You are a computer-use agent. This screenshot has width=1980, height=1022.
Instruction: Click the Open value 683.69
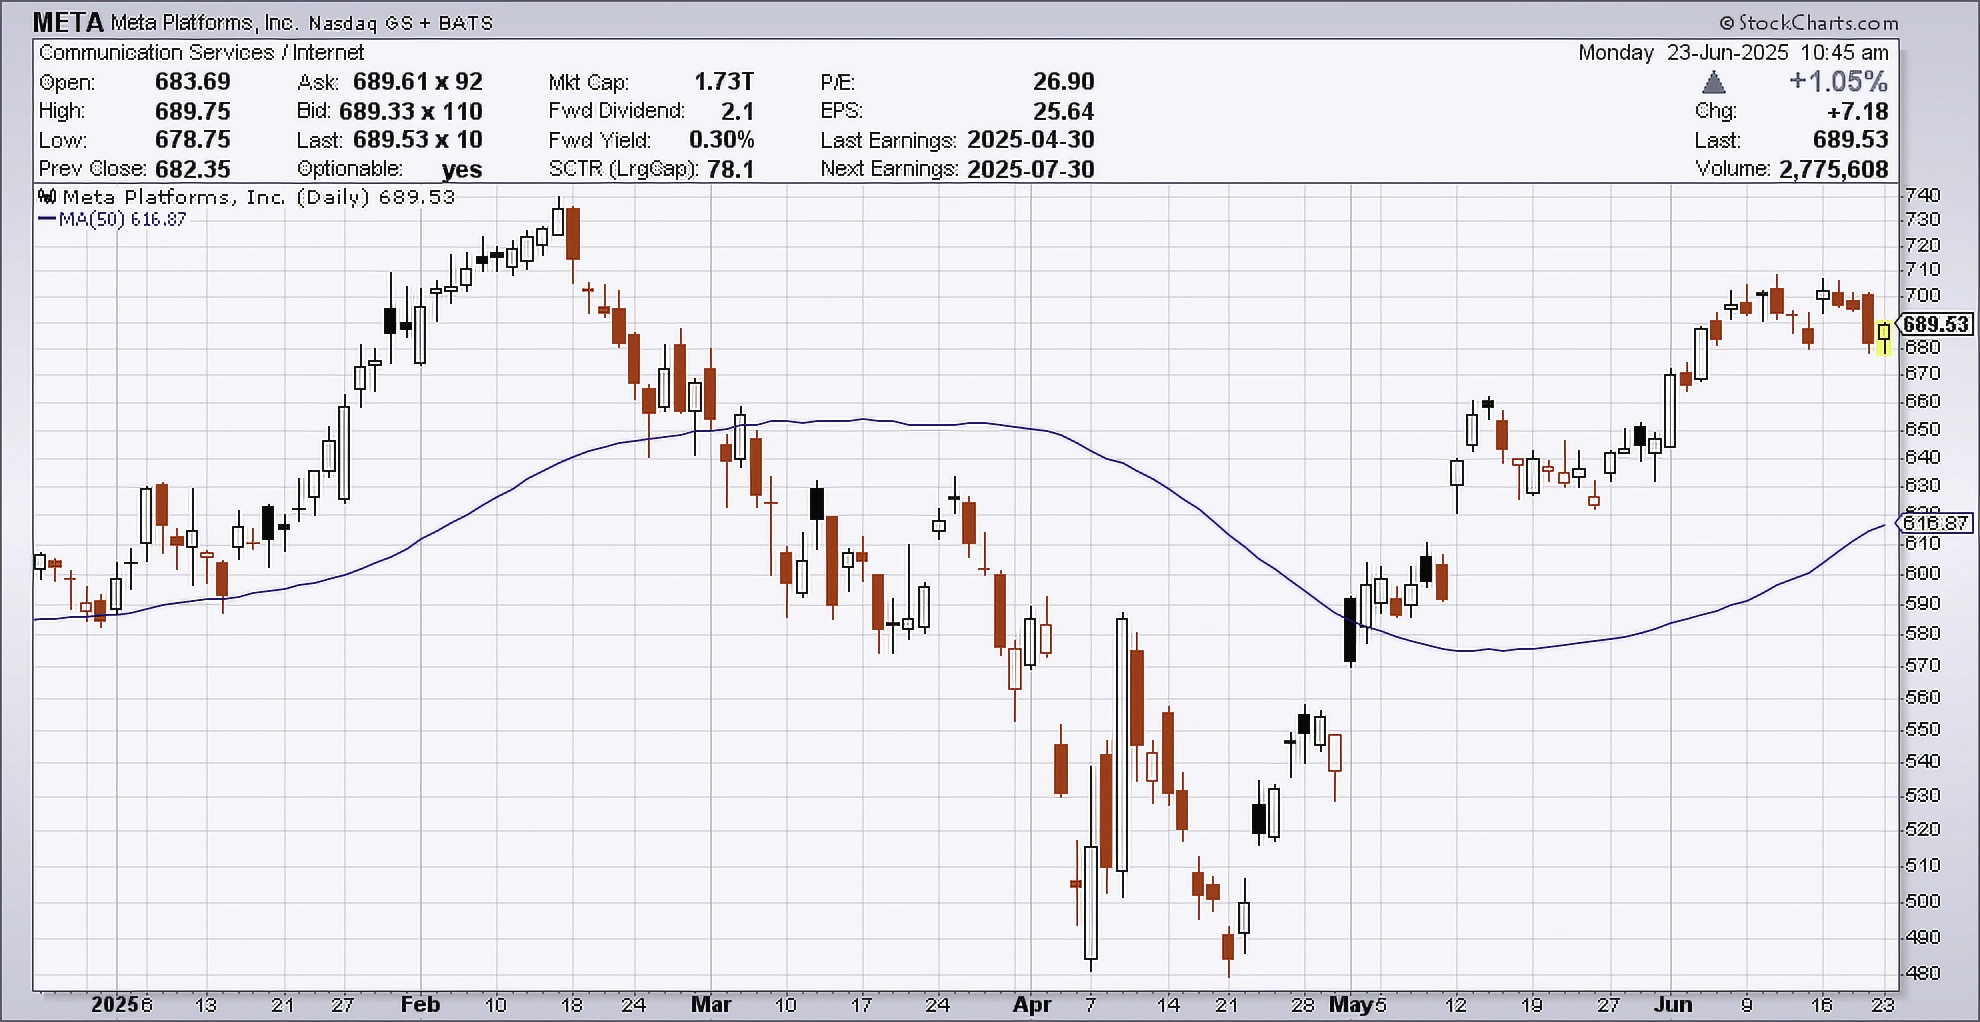[x=192, y=82]
